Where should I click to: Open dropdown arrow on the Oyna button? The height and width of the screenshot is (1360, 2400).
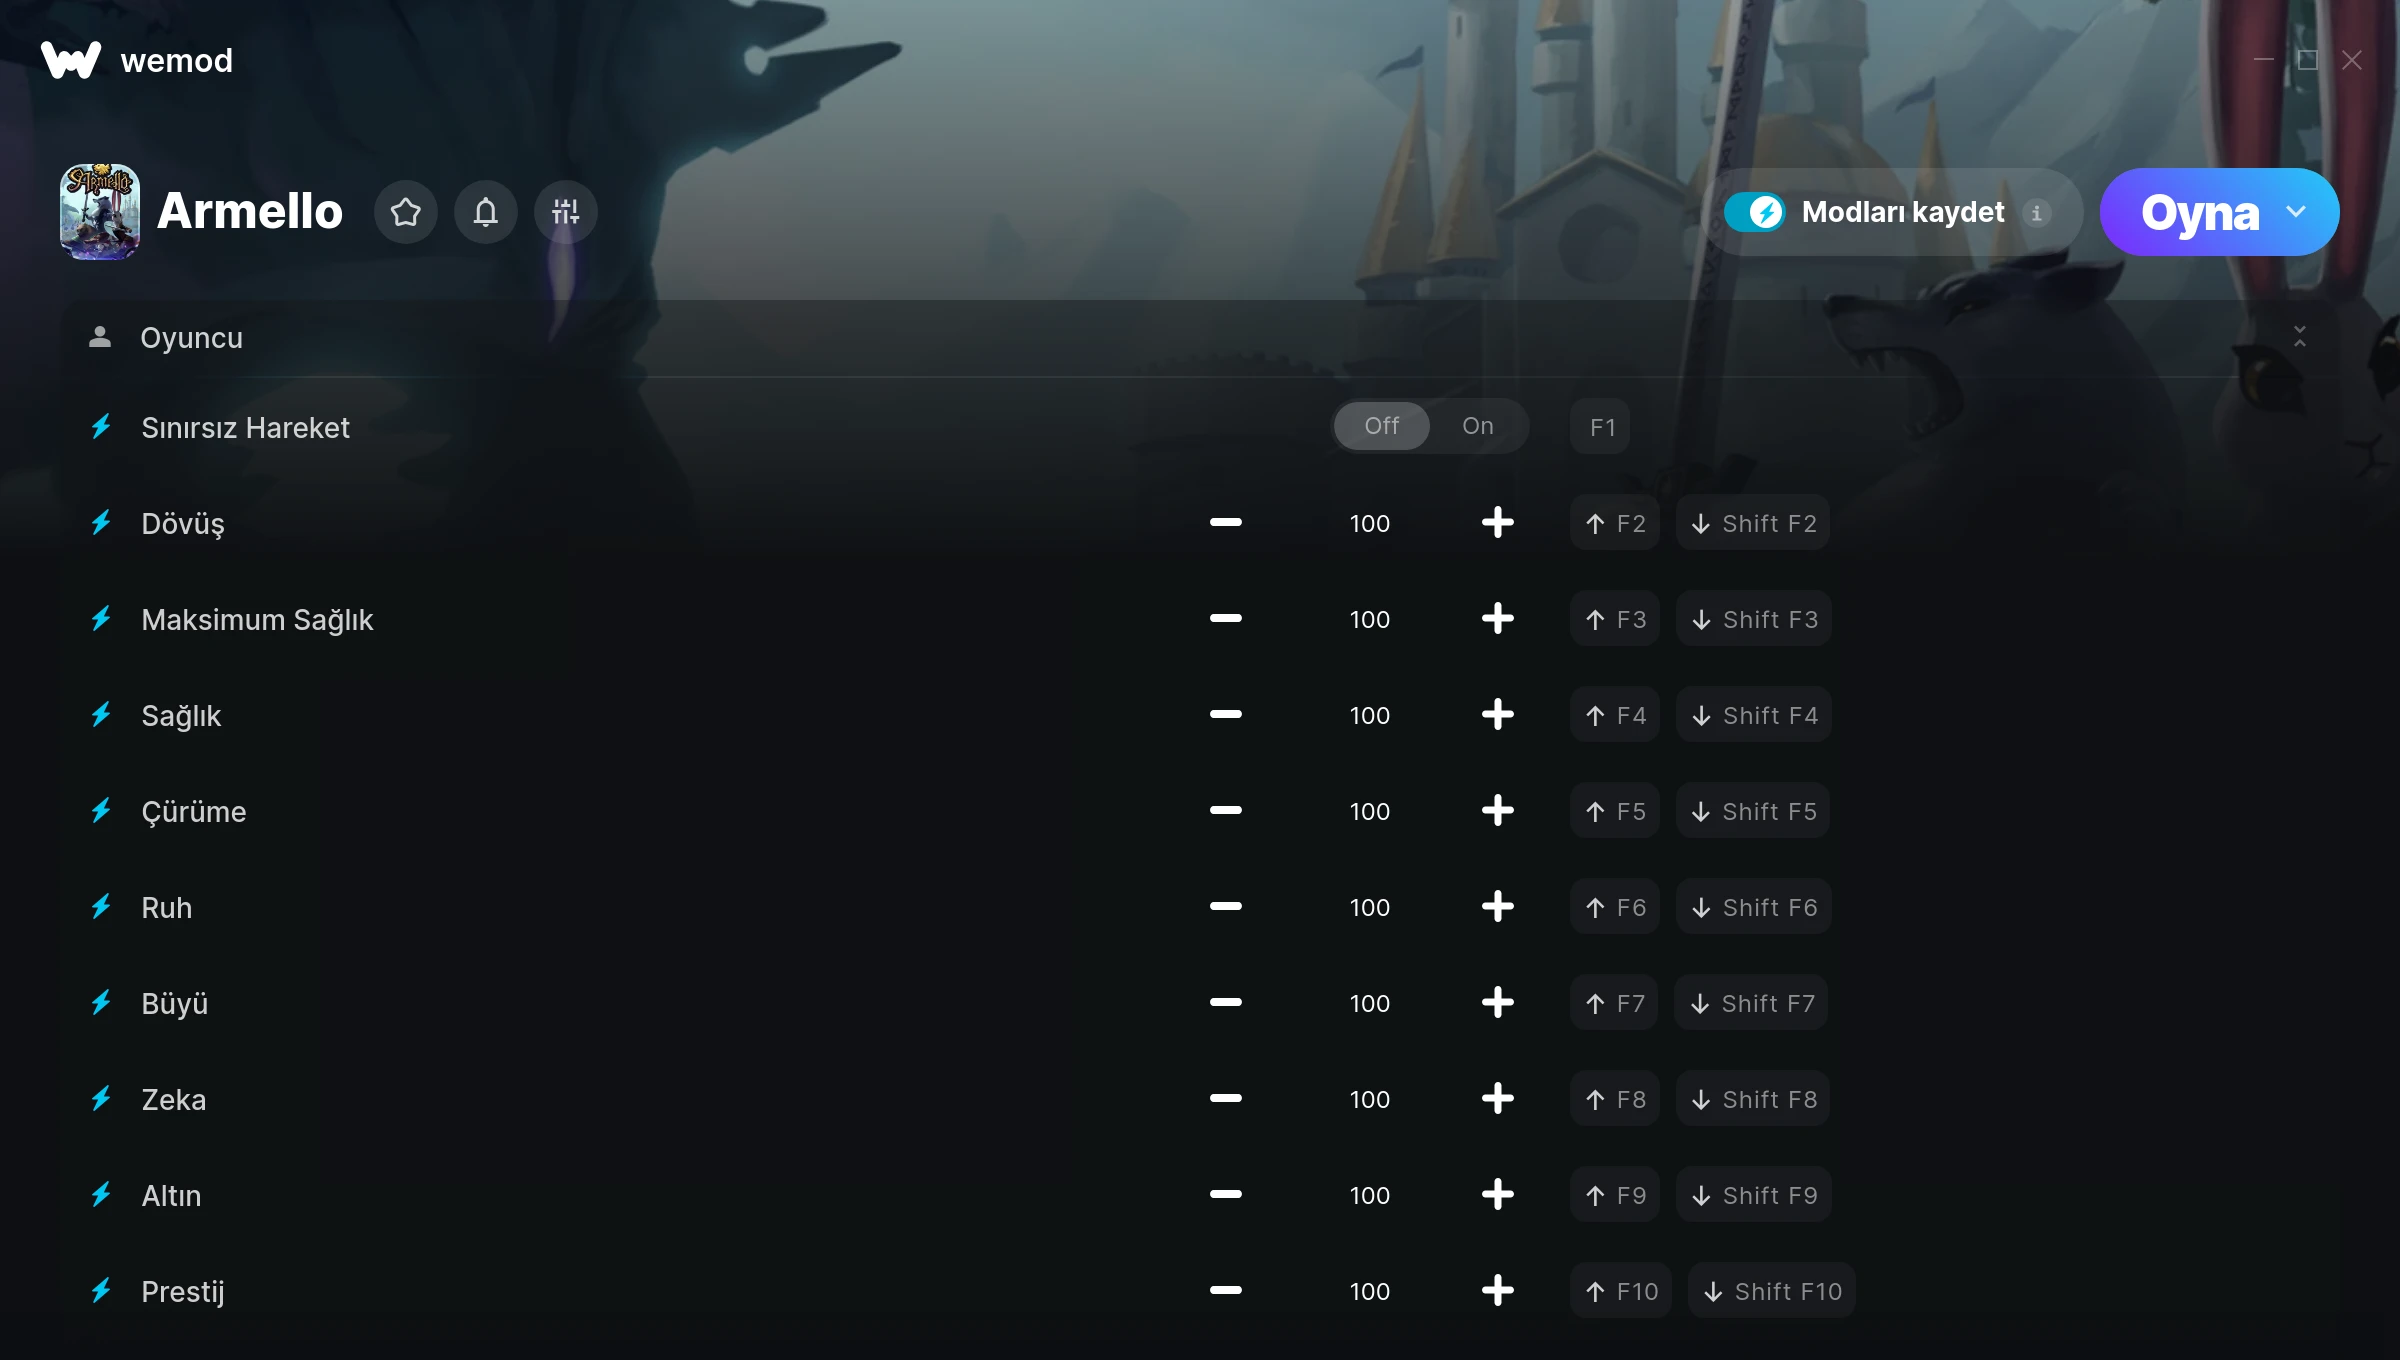[x=2296, y=212]
